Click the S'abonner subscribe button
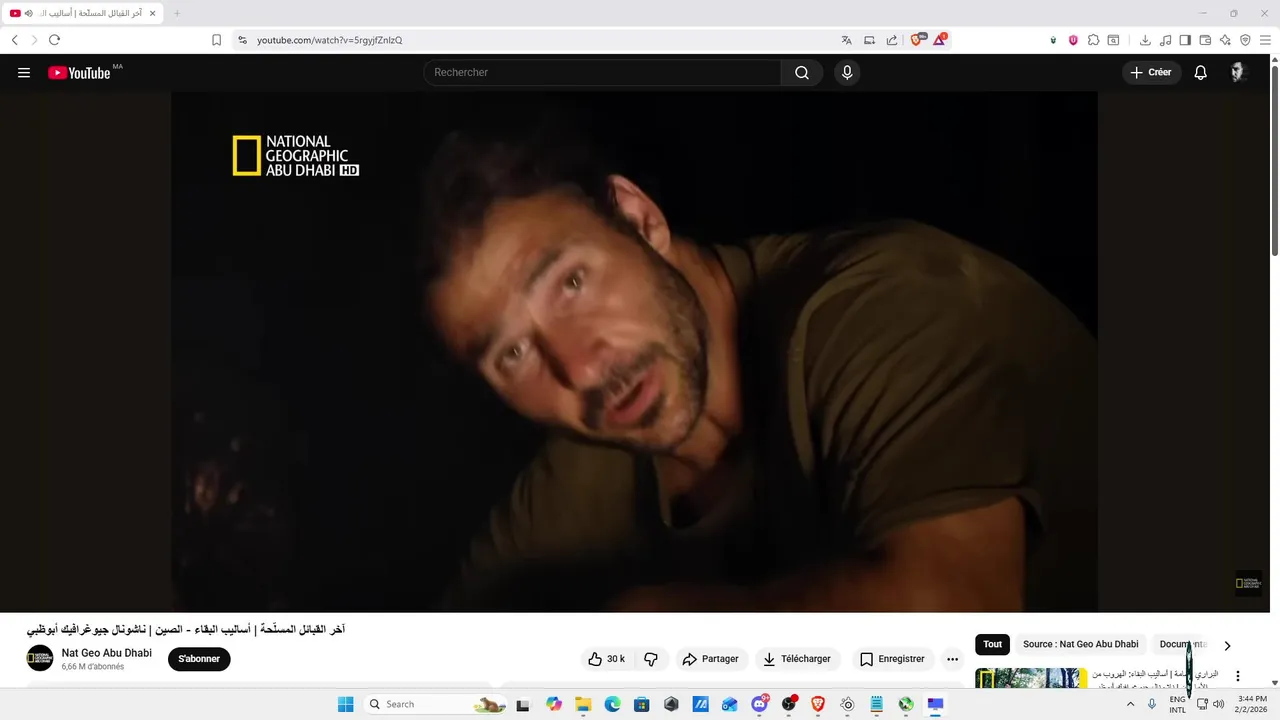The image size is (1280, 720). (199, 659)
